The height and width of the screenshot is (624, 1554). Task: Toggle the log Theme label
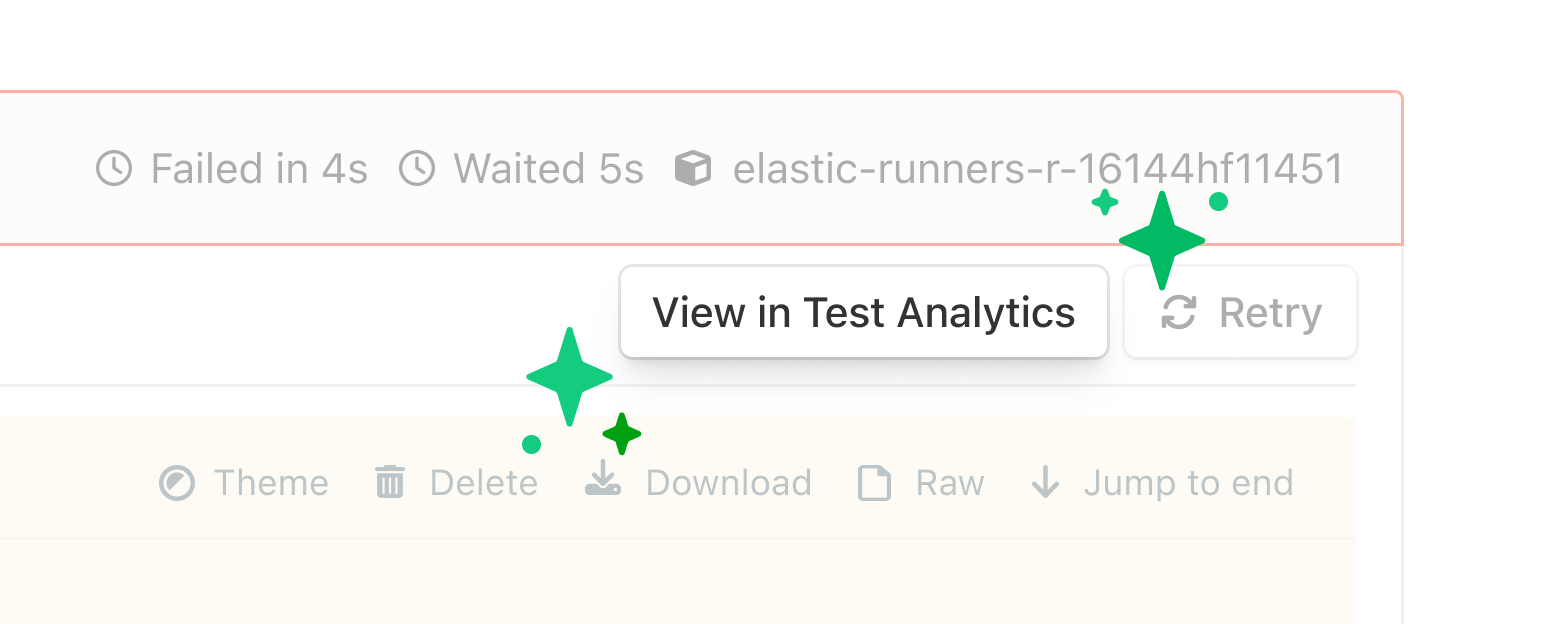click(x=271, y=483)
